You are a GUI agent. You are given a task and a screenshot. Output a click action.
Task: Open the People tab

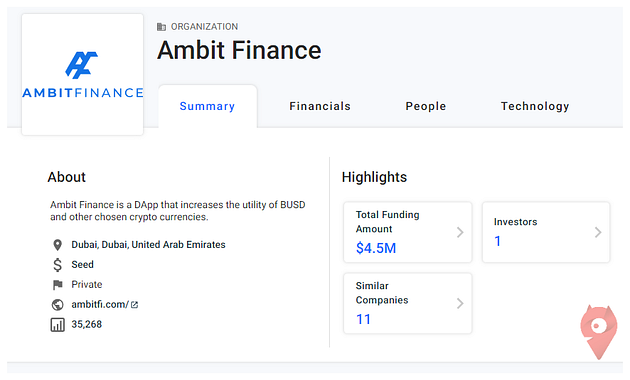point(425,106)
